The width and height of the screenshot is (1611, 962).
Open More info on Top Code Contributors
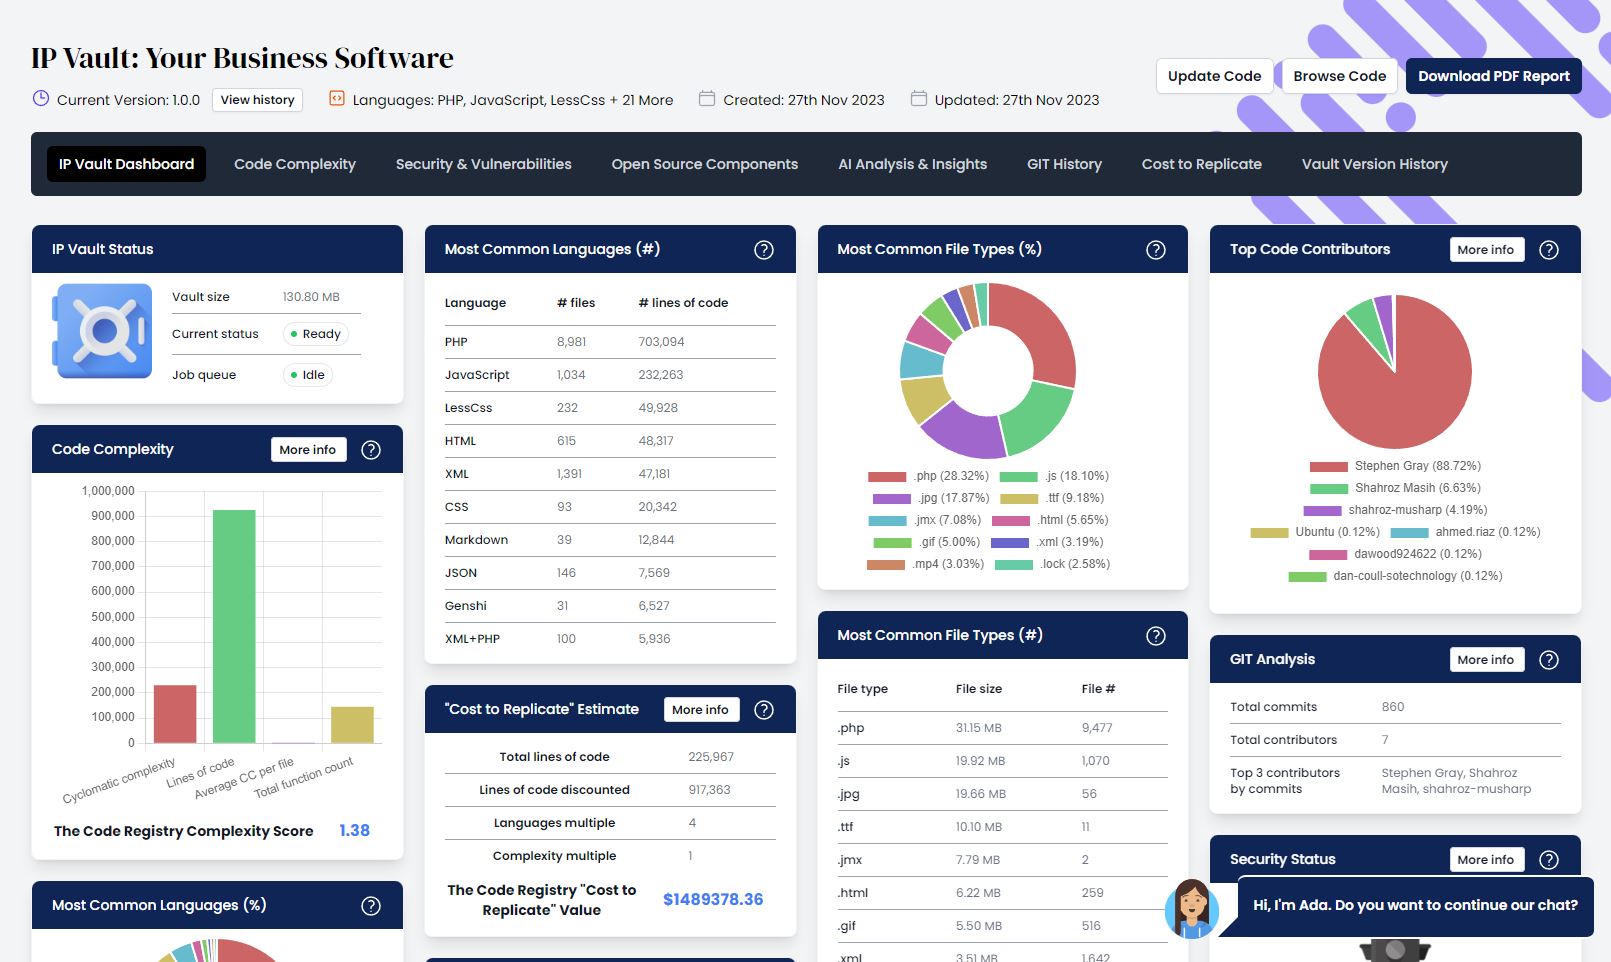pos(1486,249)
